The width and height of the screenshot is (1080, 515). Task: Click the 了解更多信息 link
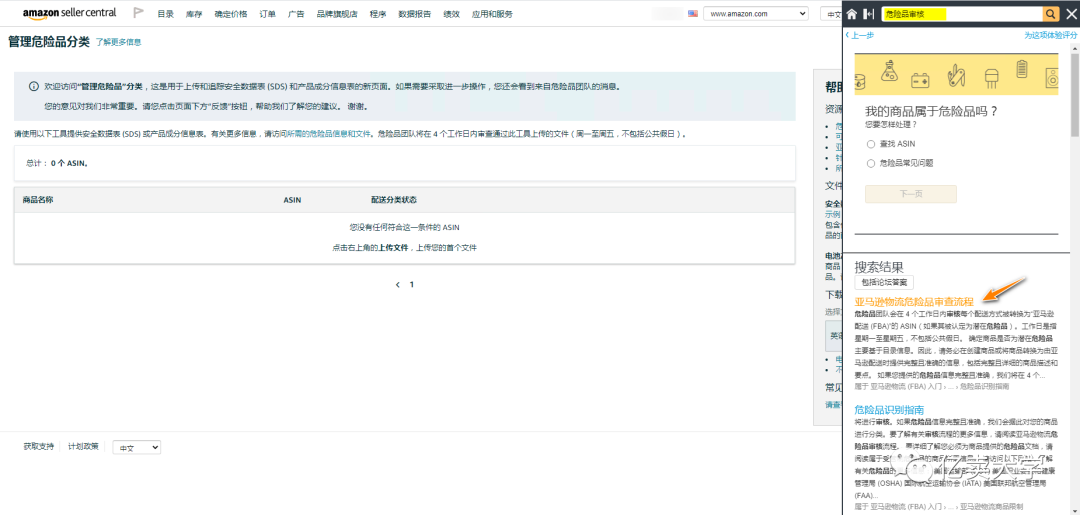118,42
